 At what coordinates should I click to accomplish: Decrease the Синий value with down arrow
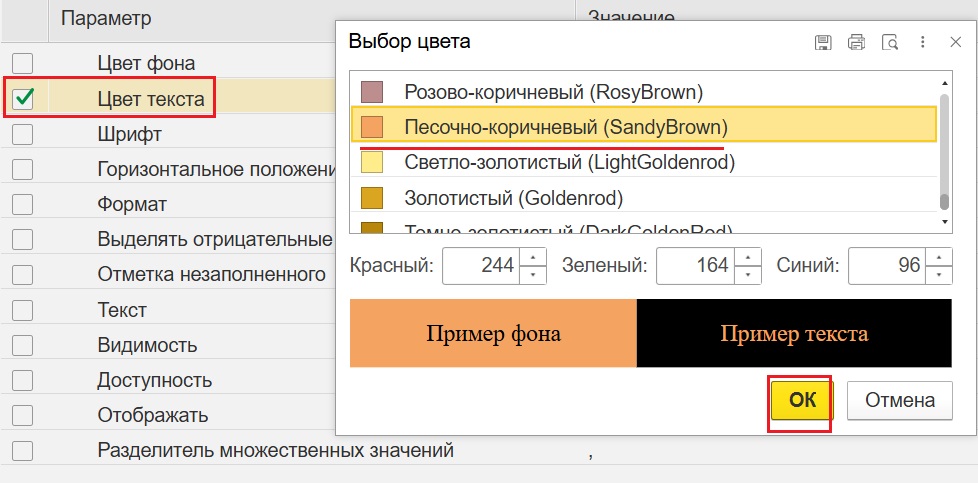(939, 275)
